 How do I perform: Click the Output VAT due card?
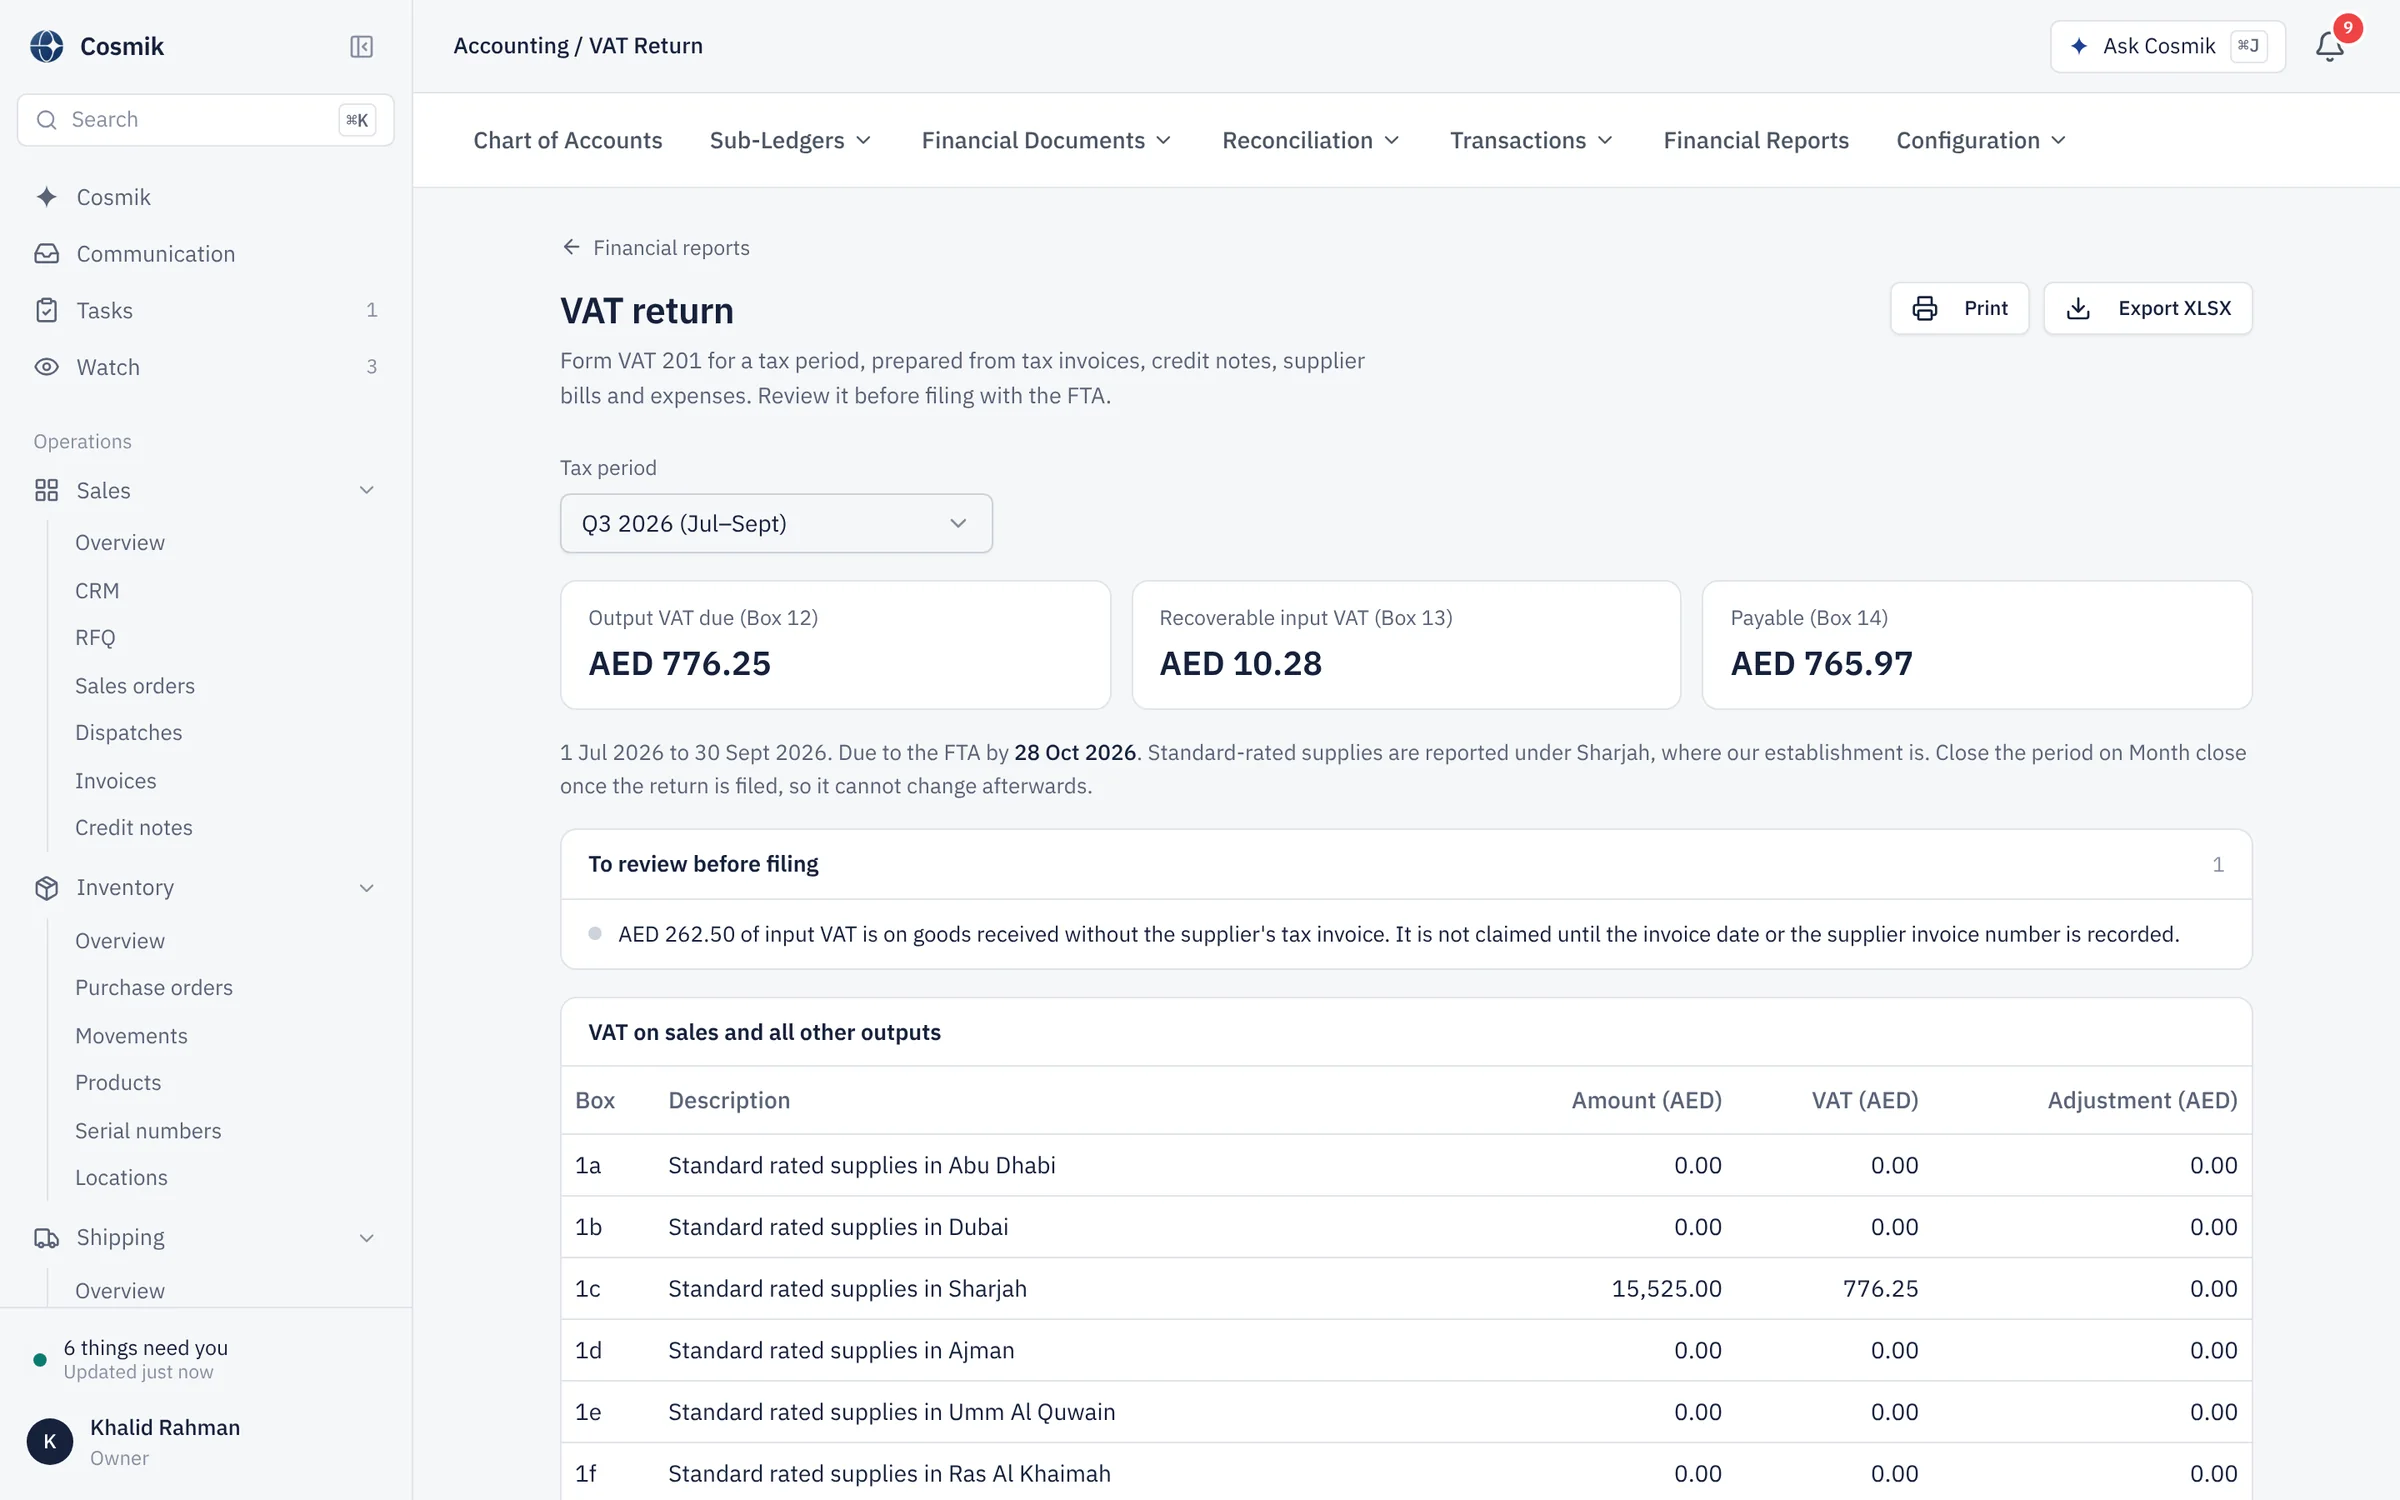(x=835, y=645)
